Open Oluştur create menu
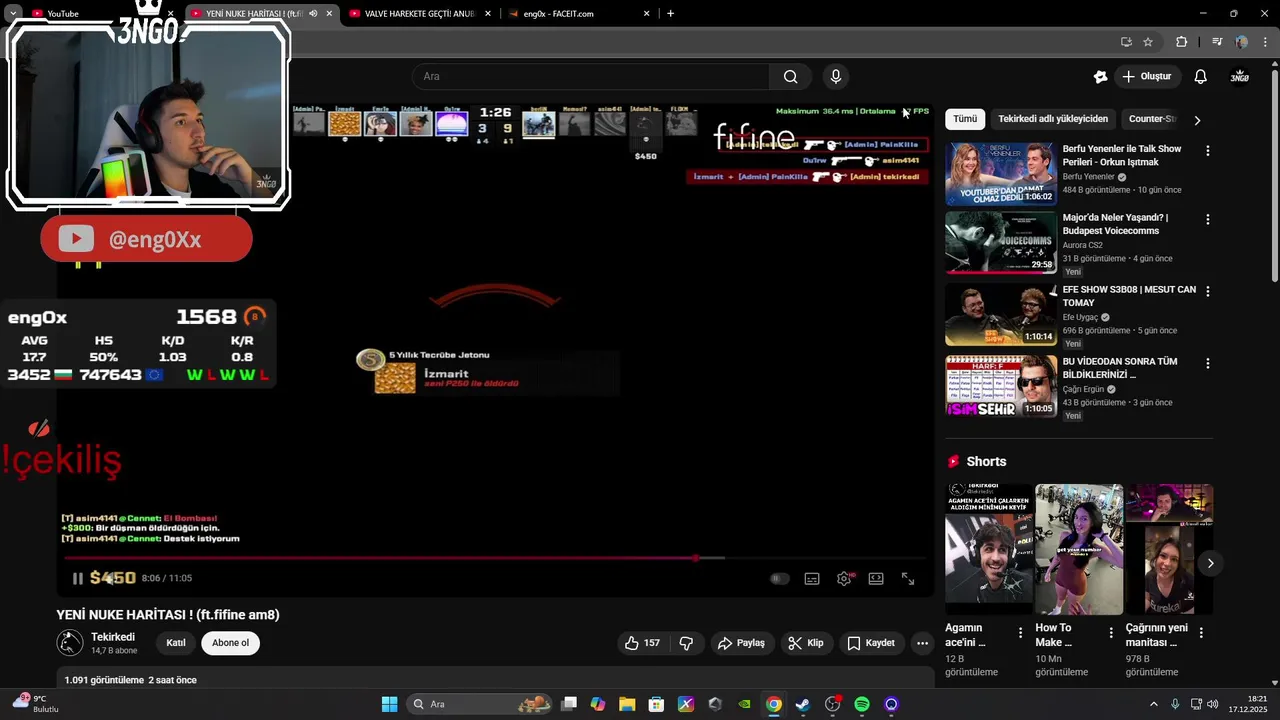1280x720 pixels. (1146, 76)
